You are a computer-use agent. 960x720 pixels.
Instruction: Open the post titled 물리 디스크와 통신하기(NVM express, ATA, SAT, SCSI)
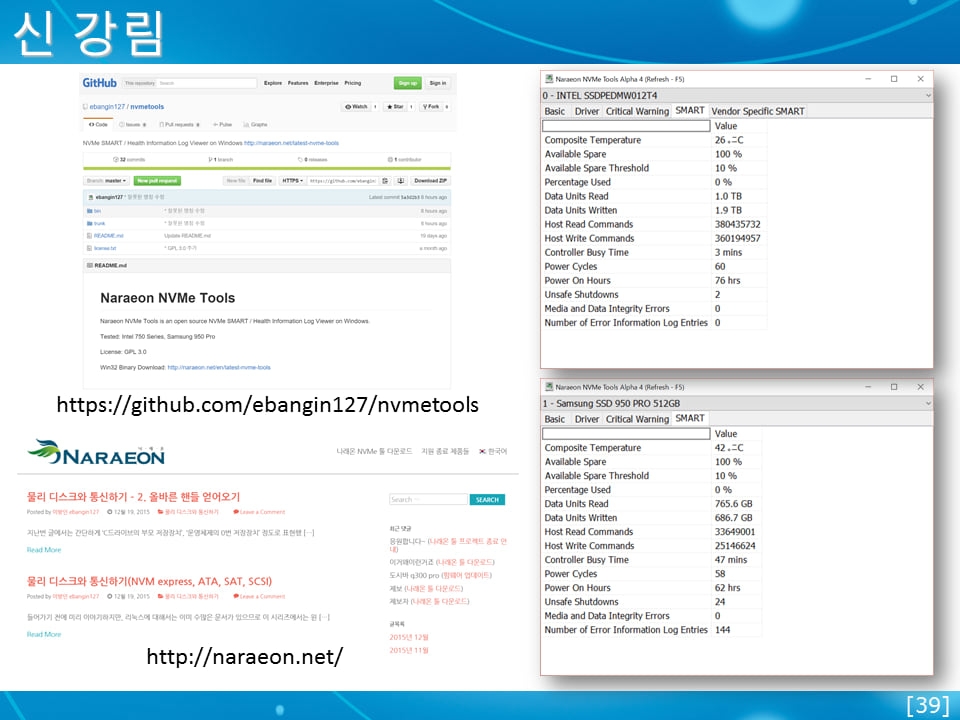pyautogui.click(x=149, y=581)
